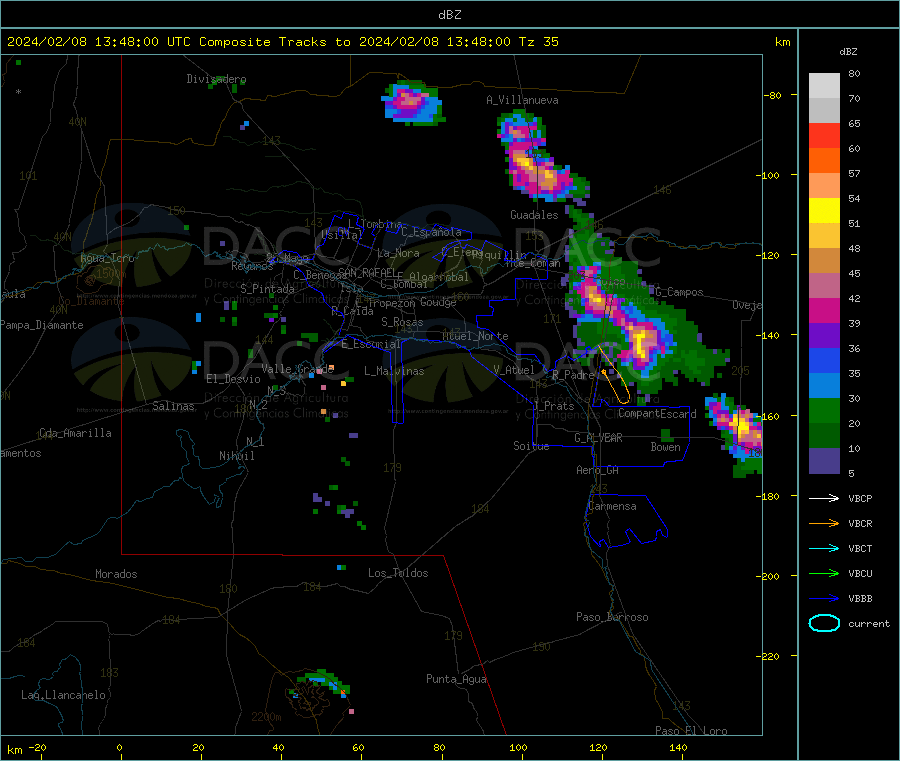Select the purple 36-39 dBZ swatch
This screenshot has height=761, width=900.
[x=824, y=336]
